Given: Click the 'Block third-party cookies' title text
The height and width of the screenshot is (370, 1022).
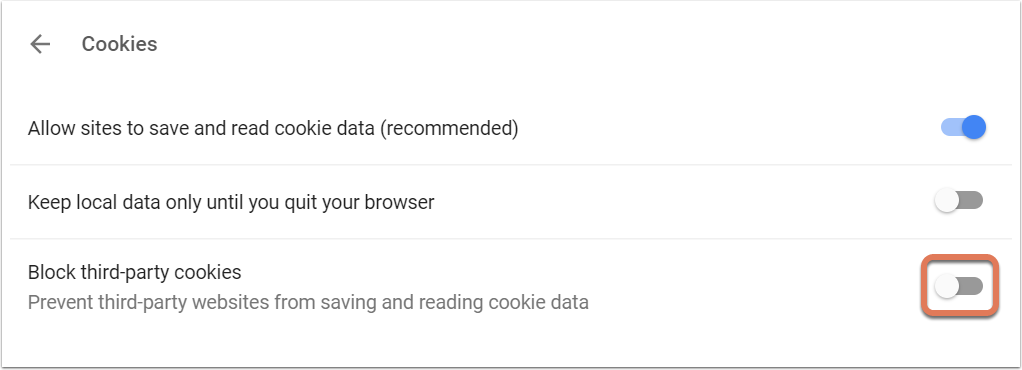Looking at the screenshot, I should click(134, 272).
